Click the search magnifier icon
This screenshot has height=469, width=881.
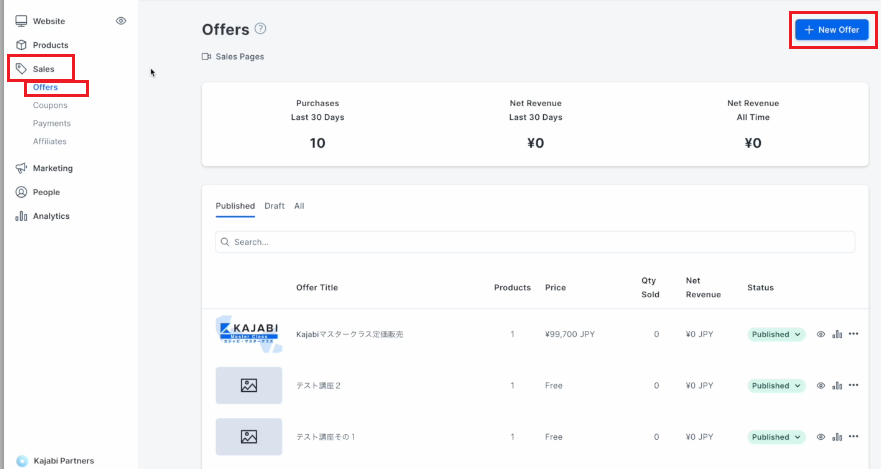coord(225,242)
